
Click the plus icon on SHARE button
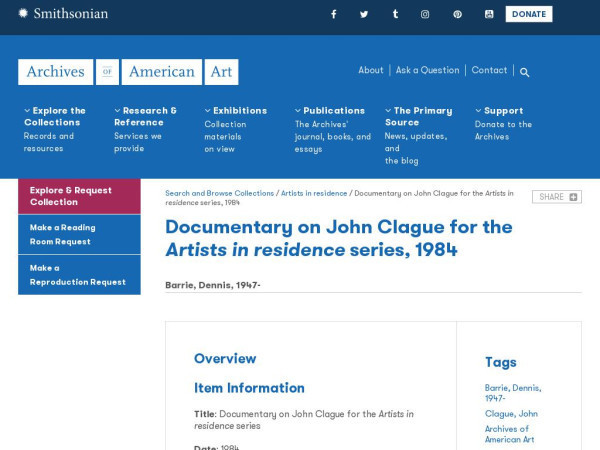(x=573, y=197)
